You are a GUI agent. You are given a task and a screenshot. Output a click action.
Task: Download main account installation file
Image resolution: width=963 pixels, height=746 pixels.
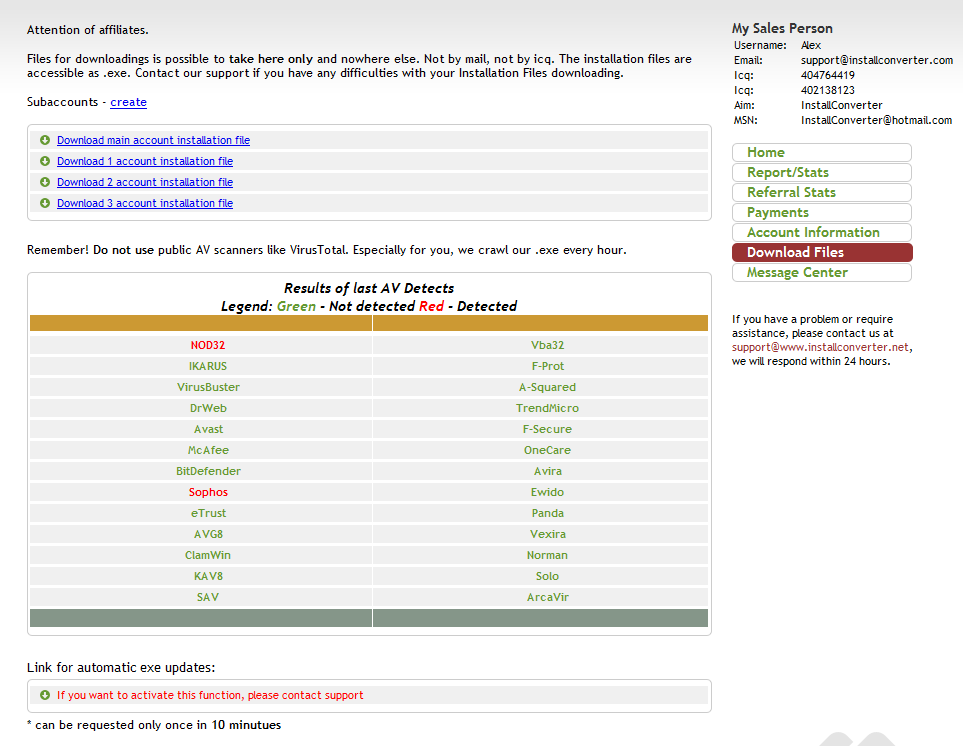click(x=154, y=140)
